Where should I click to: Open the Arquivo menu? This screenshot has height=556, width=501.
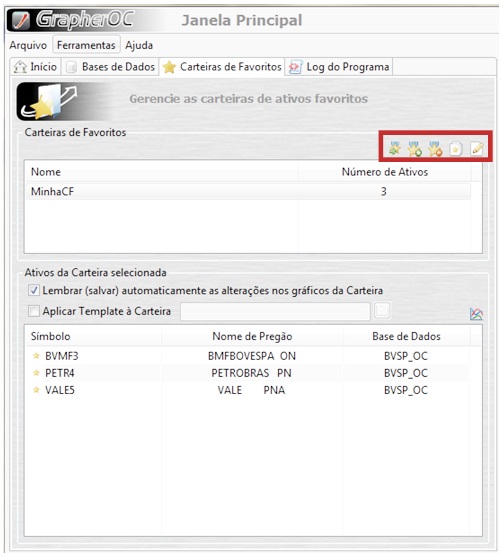[28, 45]
